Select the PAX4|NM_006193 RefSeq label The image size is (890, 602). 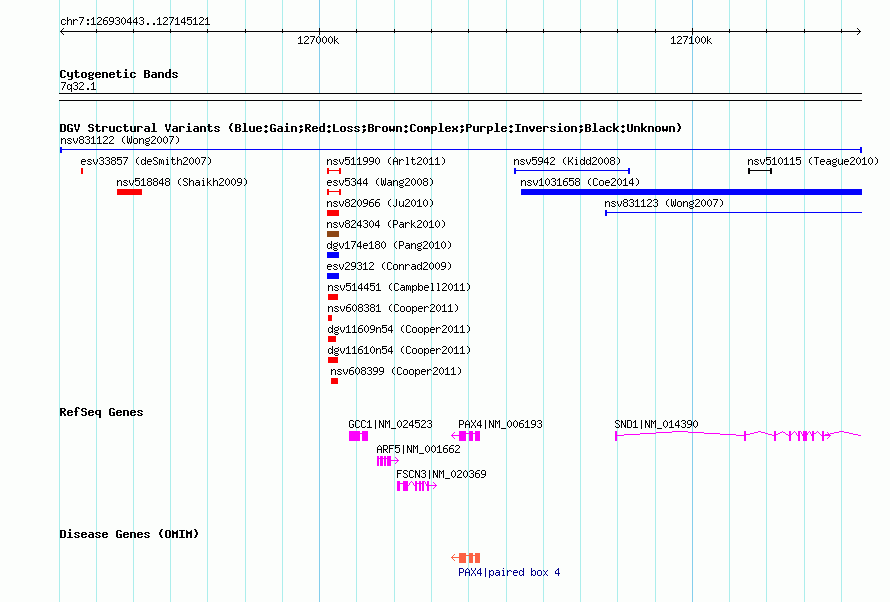point(500,424)
